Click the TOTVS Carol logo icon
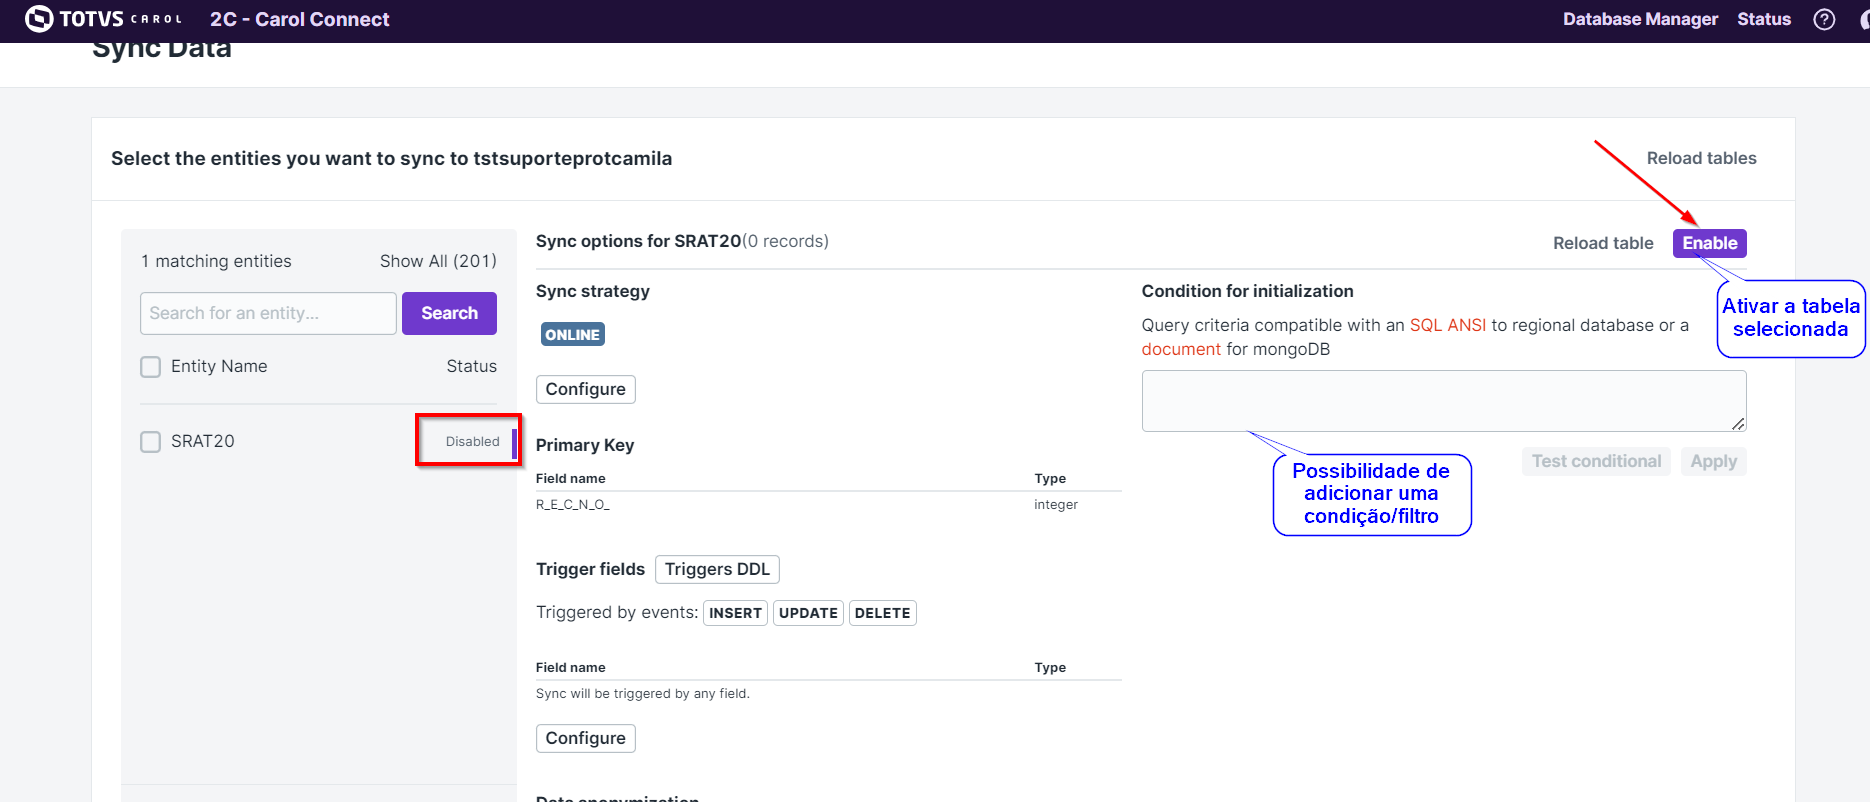This screenshot has width=1870, height=802. (39, 19)
